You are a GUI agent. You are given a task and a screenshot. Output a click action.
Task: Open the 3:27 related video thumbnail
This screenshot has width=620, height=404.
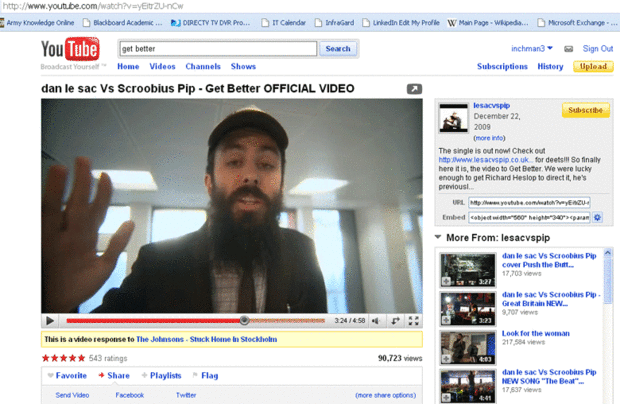click(468, 270)
